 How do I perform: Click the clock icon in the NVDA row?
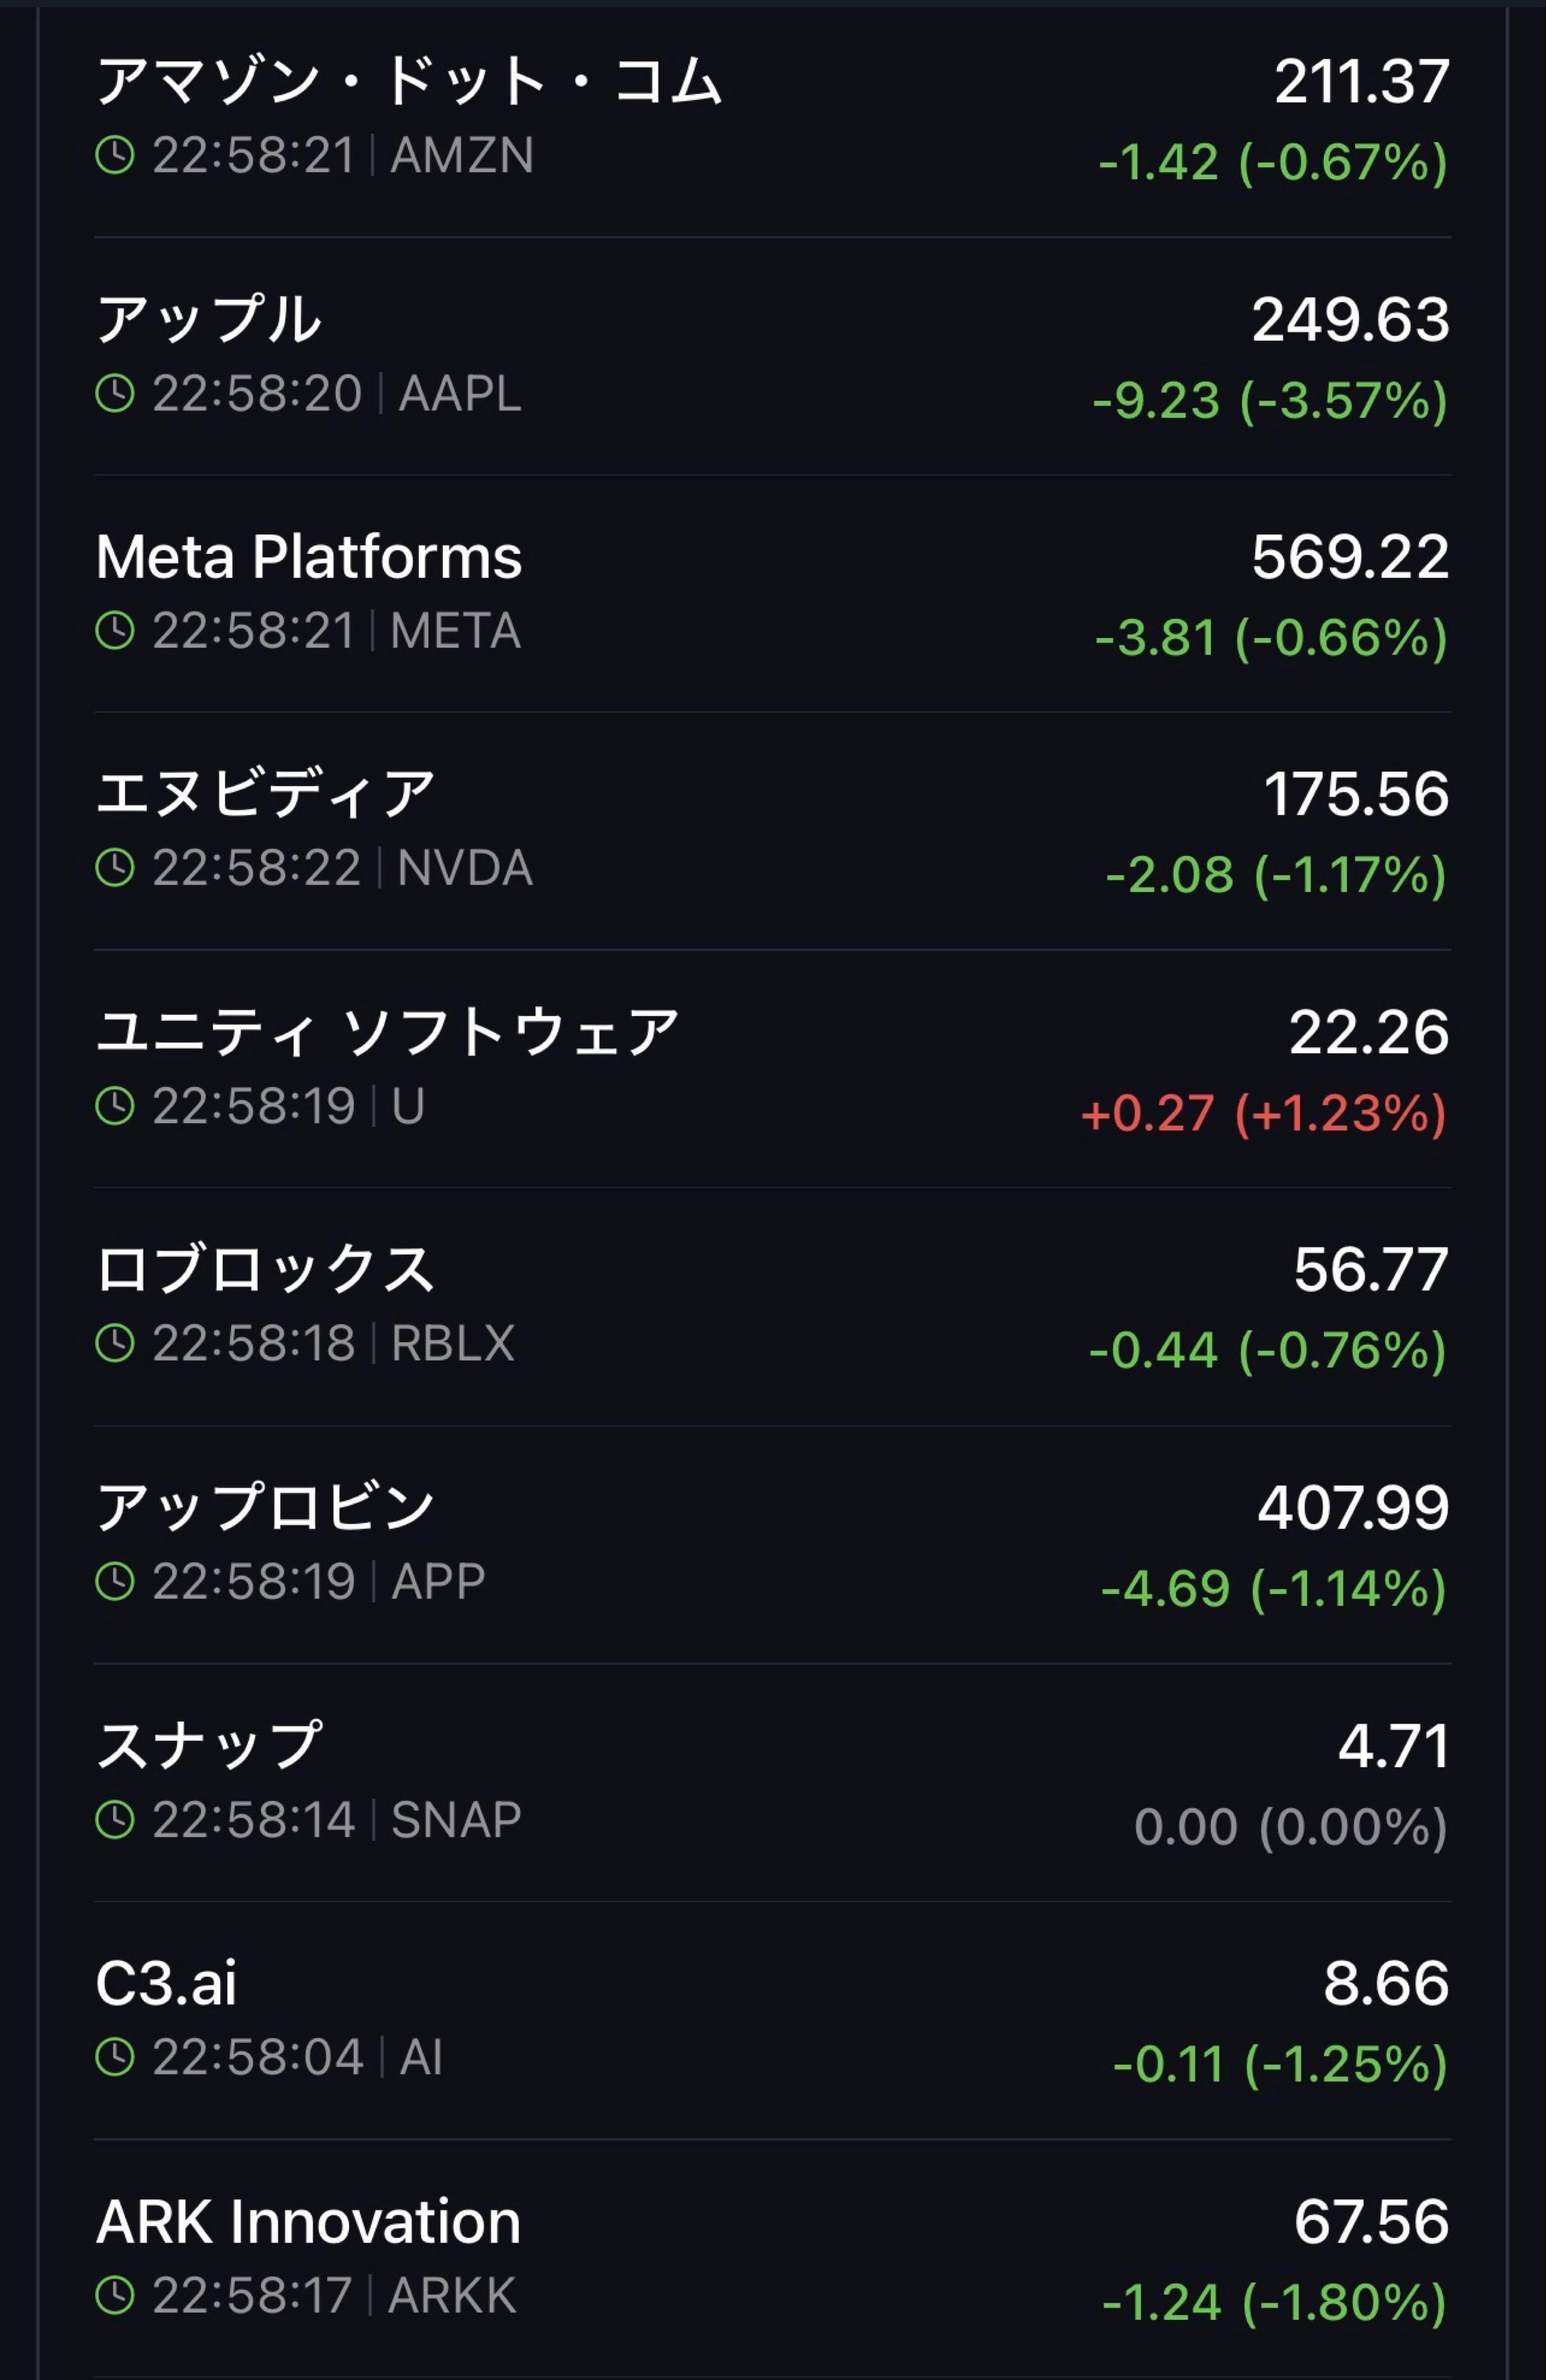click(115, 868)
